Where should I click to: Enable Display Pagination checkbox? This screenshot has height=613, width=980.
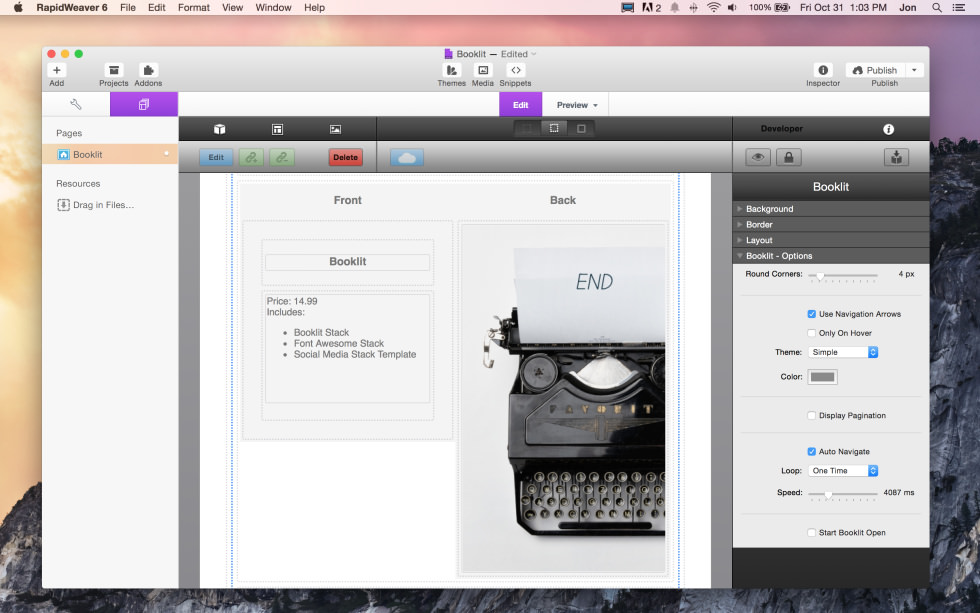tap(811, 416)
